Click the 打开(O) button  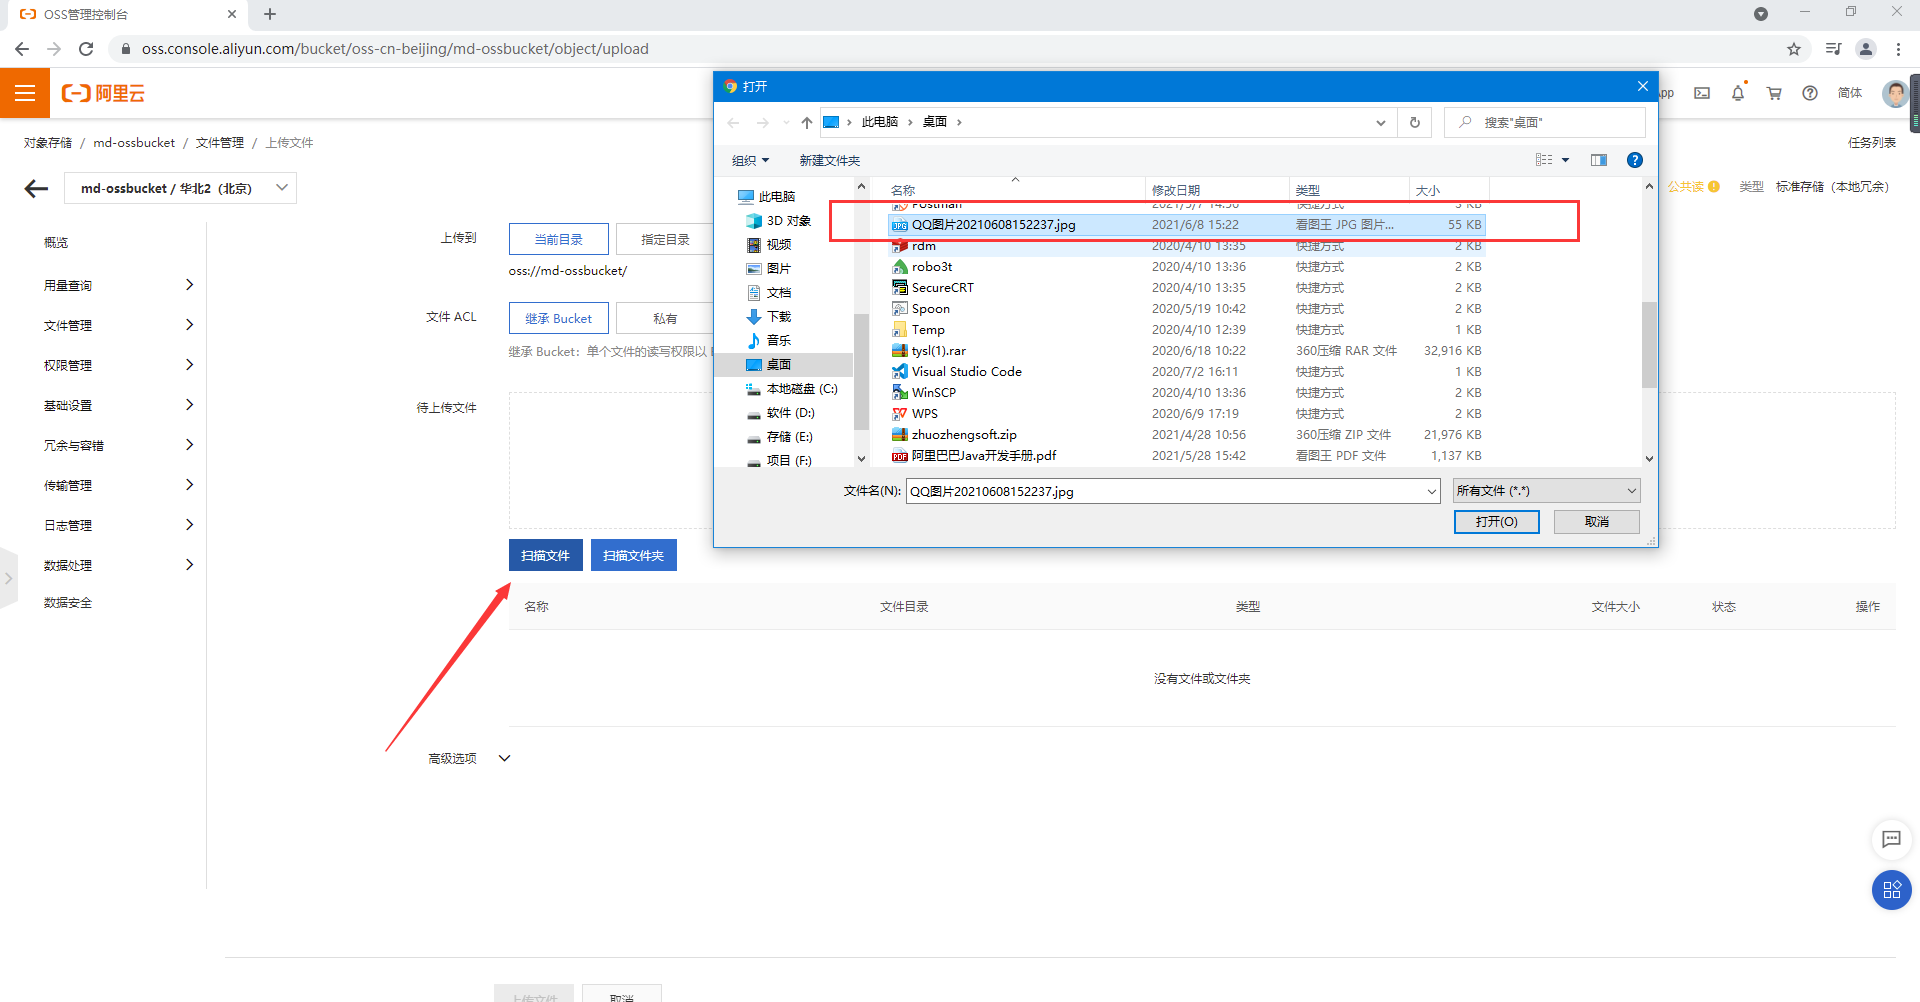(1496, 522)
